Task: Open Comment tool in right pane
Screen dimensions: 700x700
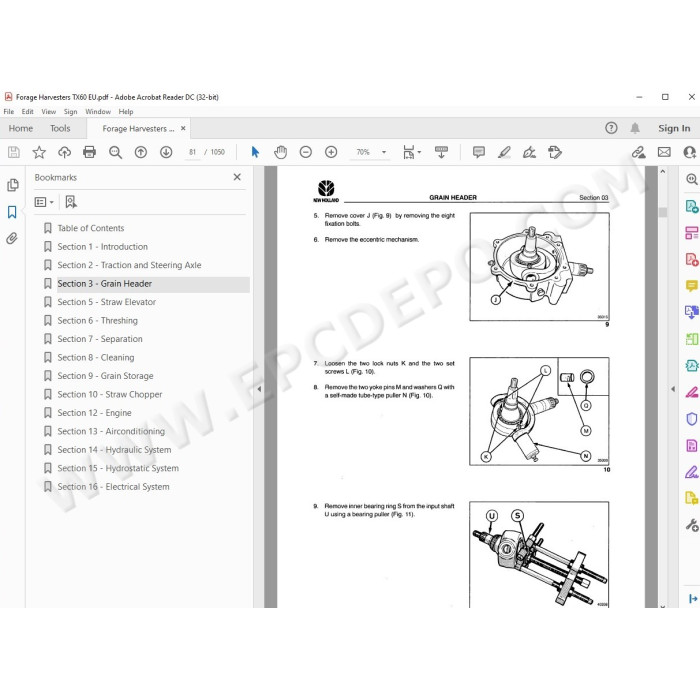Action: coord(691,285)
